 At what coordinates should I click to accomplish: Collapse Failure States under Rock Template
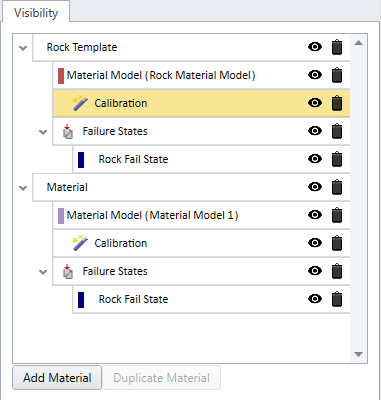pos(43,132)
